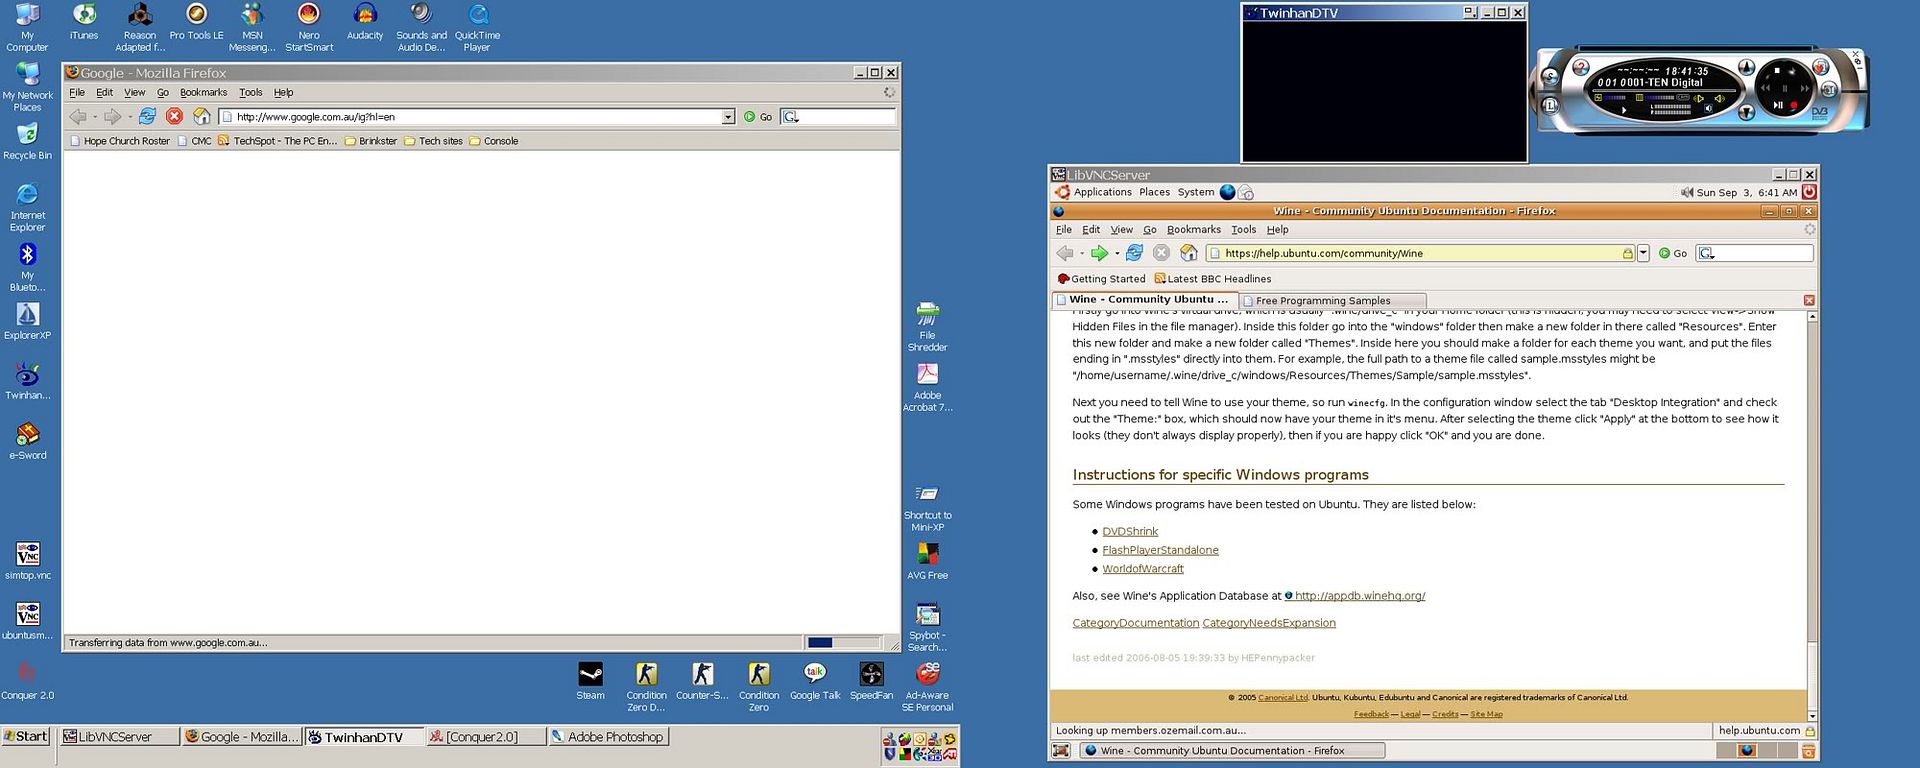1920x768 pixels.
Task: Click the help question-mark button on TwinhanDTV remote
Action: coord(1581,67)
